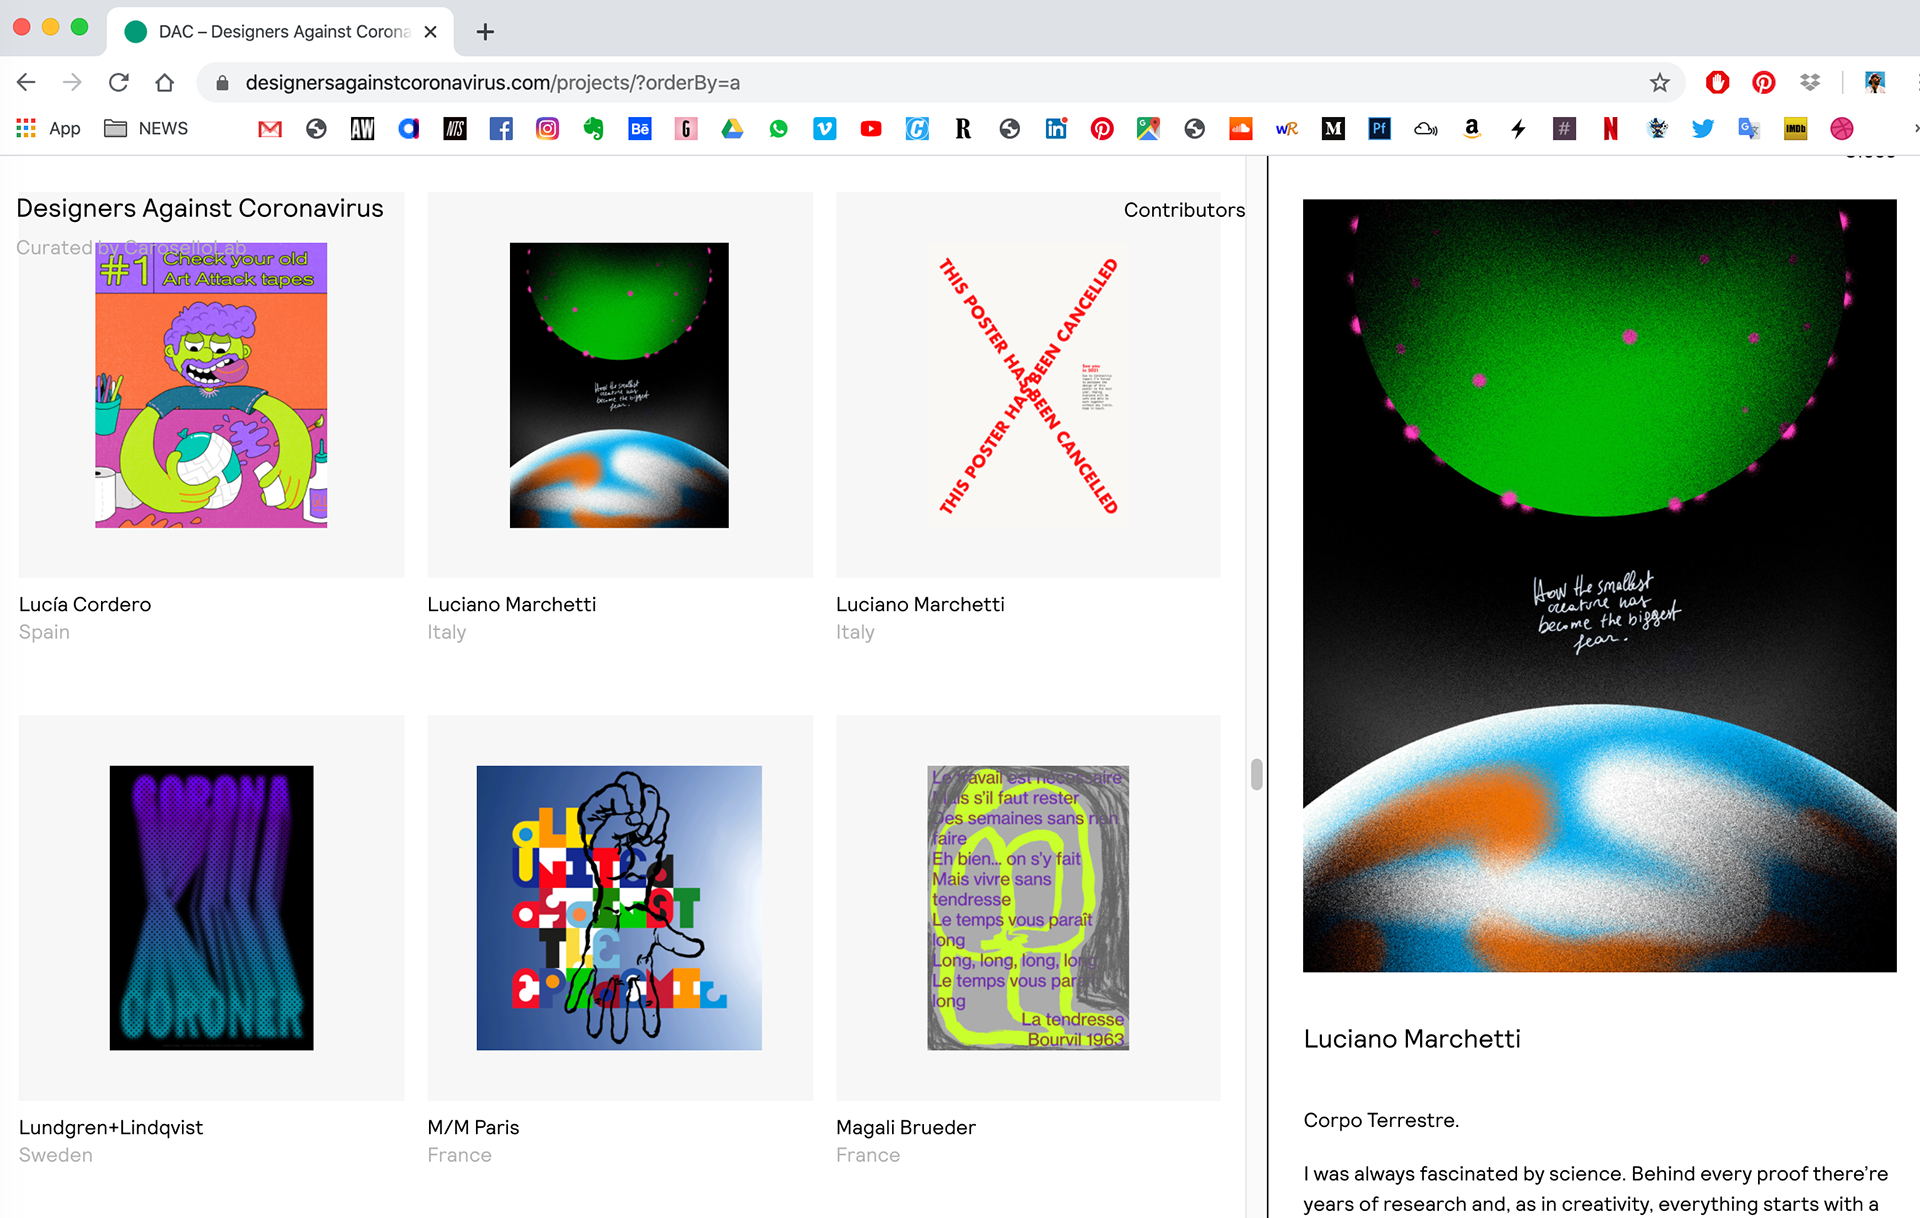The height and width of the screenshot is (1218, 1920).
Task: Open the Dribbble bookmark
Action: (x=1842, y=129)
